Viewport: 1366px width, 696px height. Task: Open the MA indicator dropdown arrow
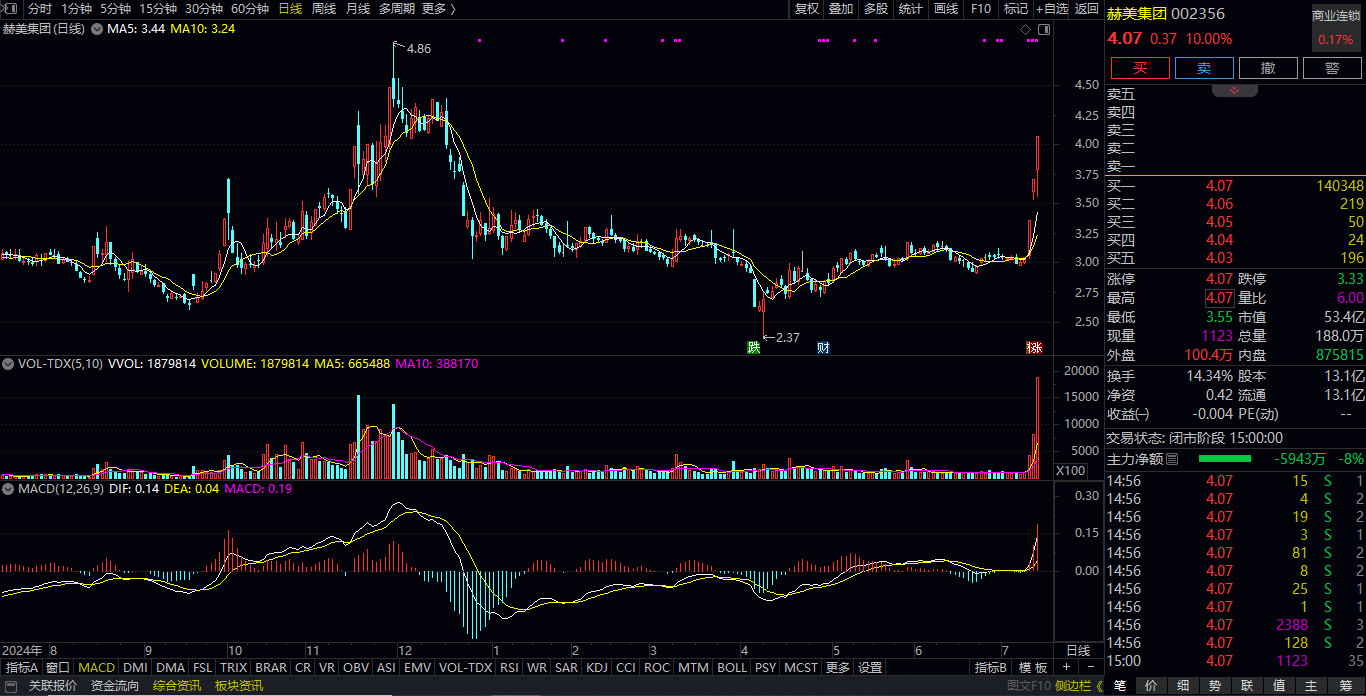pyautogui.click(x=96, y=29)
